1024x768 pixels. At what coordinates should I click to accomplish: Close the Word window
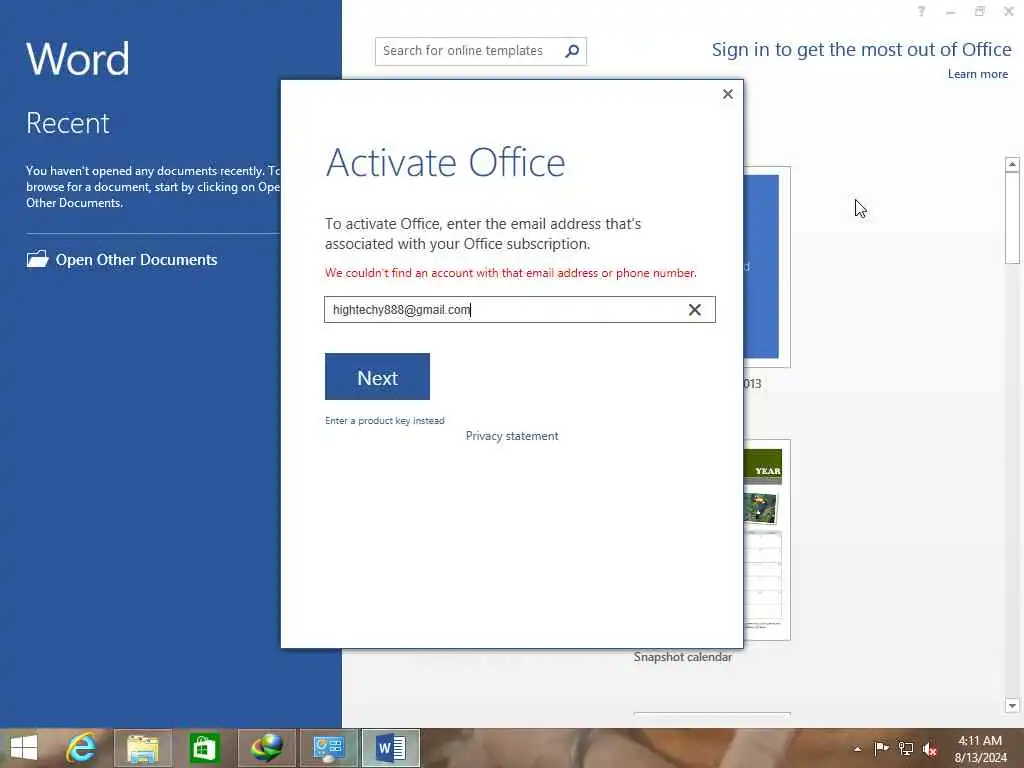tap(1008, 11)
